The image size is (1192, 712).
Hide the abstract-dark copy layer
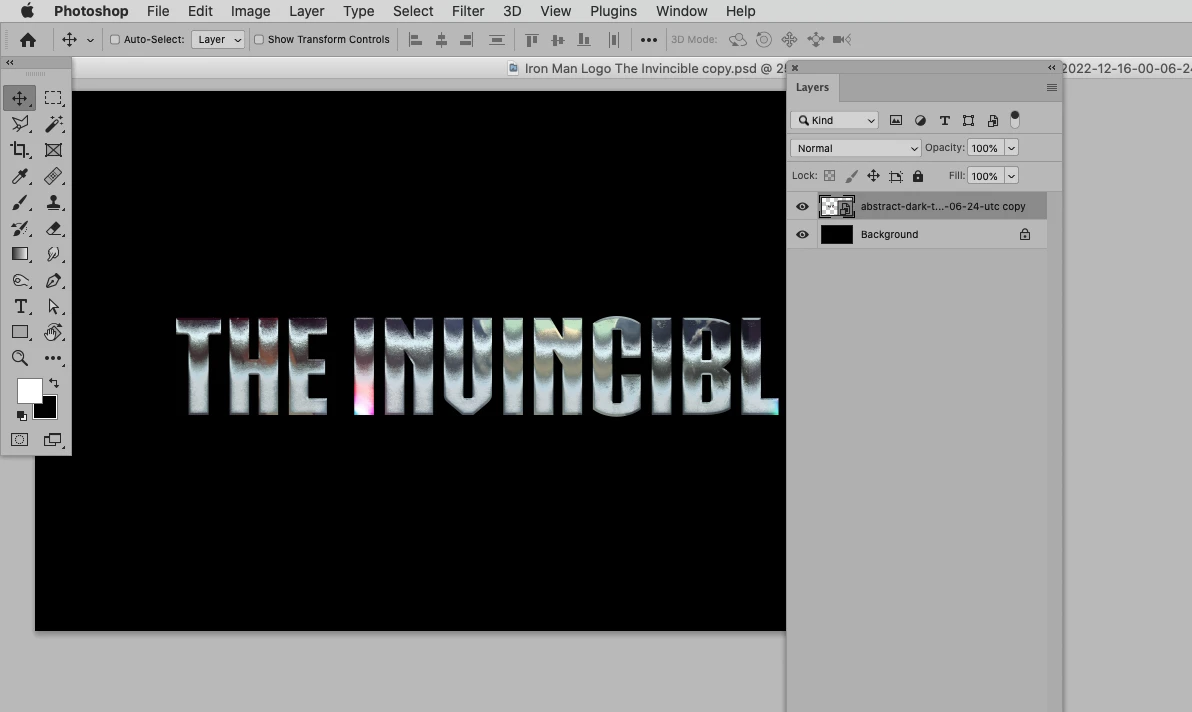(x=802, y=207)
